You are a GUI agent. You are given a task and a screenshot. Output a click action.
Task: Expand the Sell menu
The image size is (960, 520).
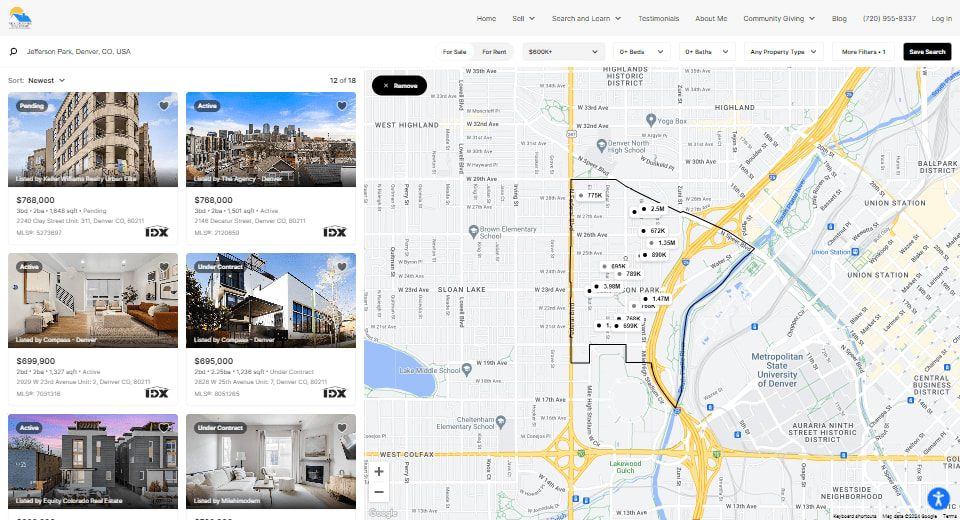coord(523,18)
